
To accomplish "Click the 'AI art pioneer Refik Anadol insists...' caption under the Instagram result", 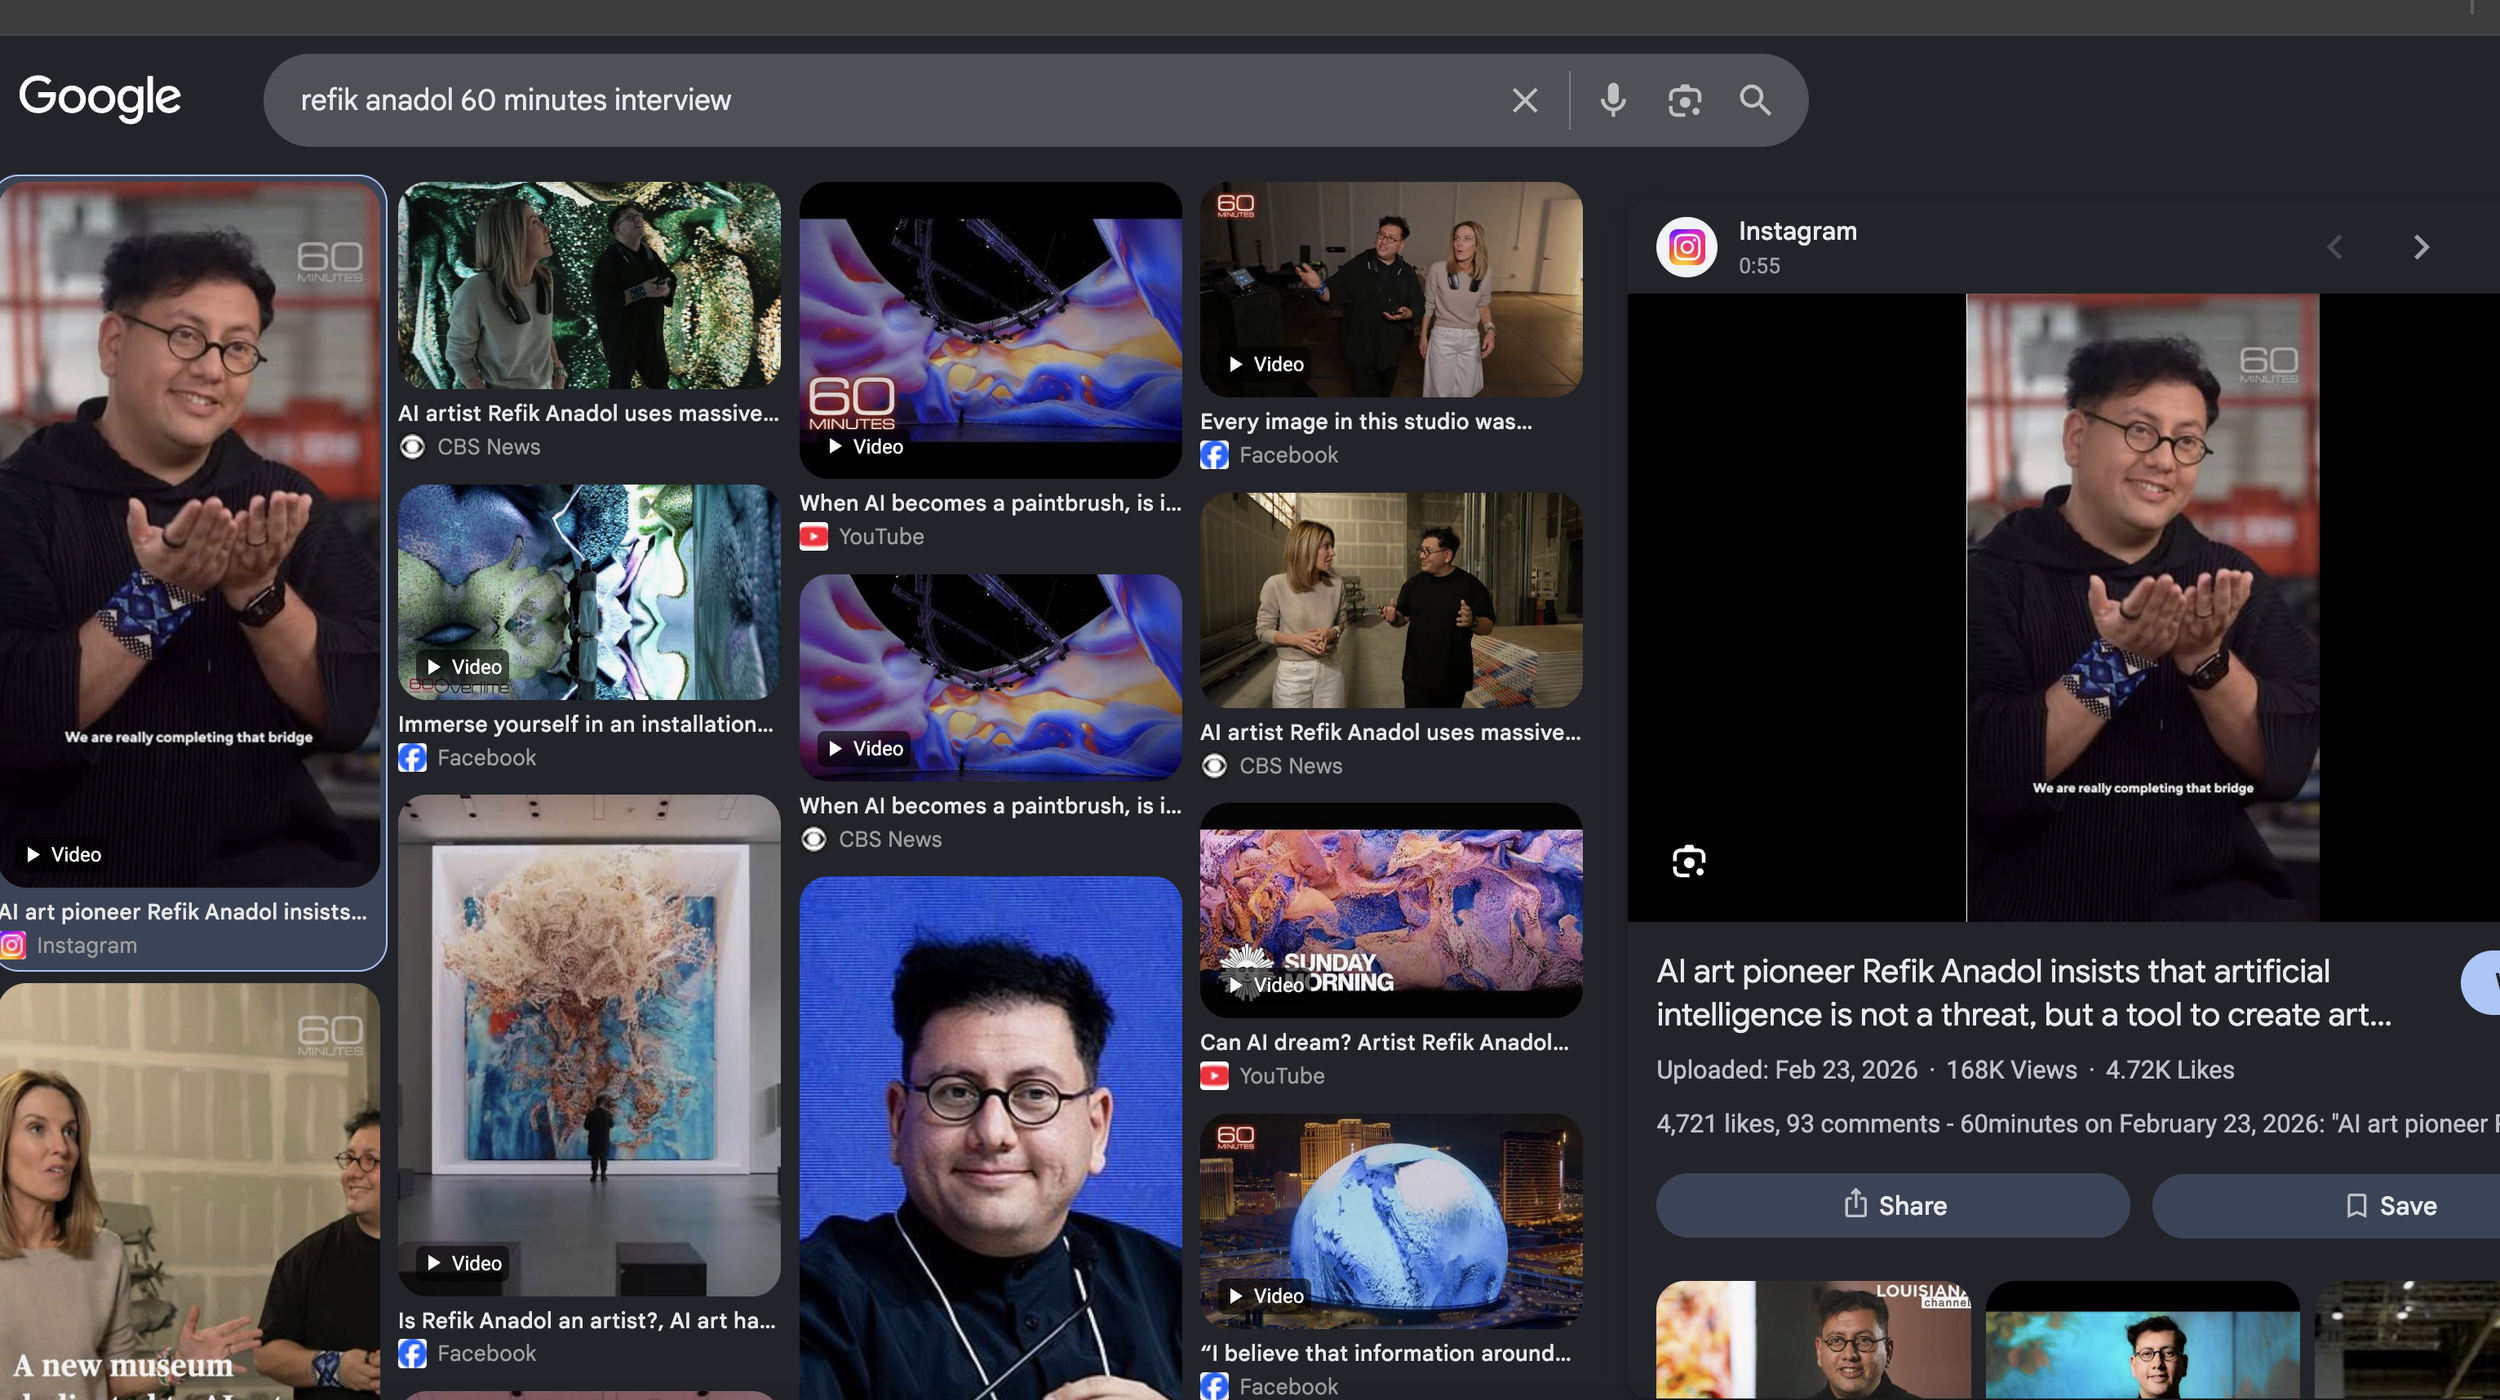I will (183, 912).
